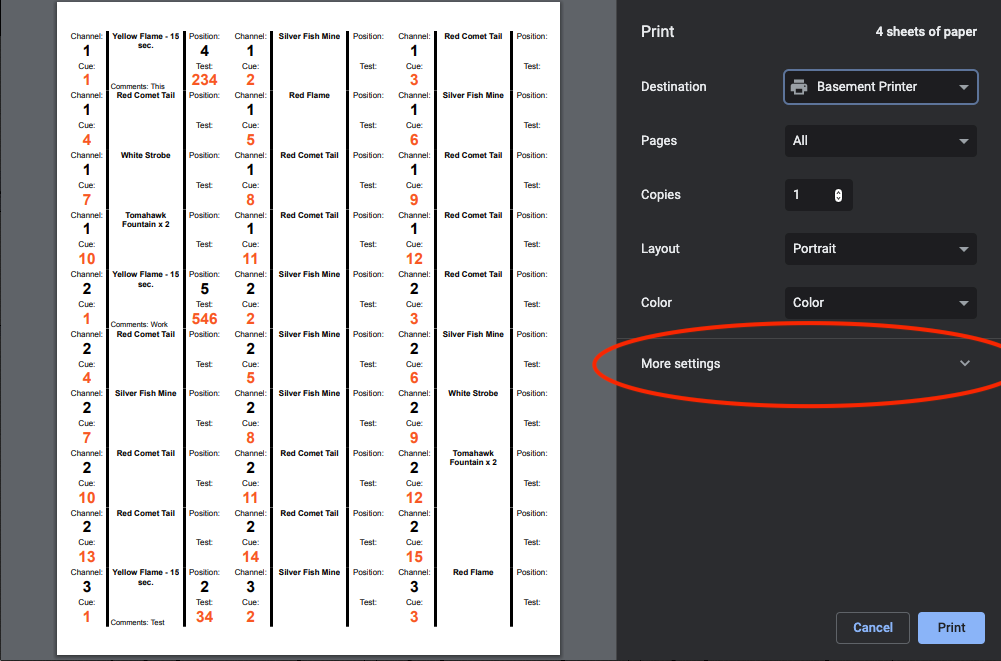Screen dimensions: 1001x661
Task: Click 'Comments: This' text in preview
Action: point(137,86)
